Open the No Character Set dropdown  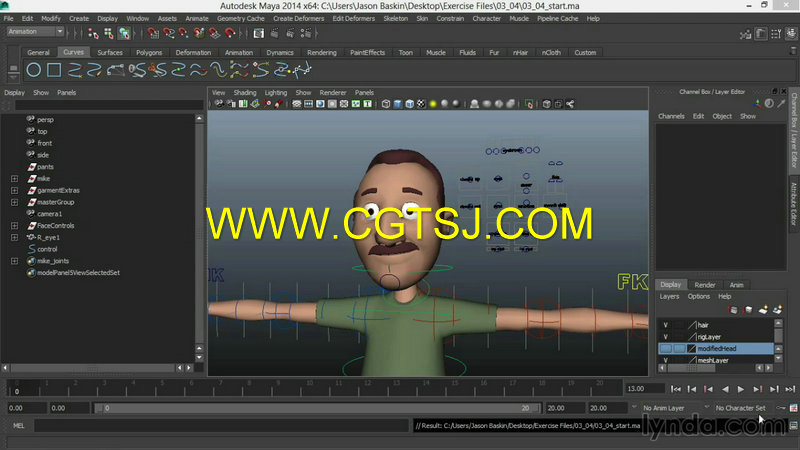tap(740, 408)
